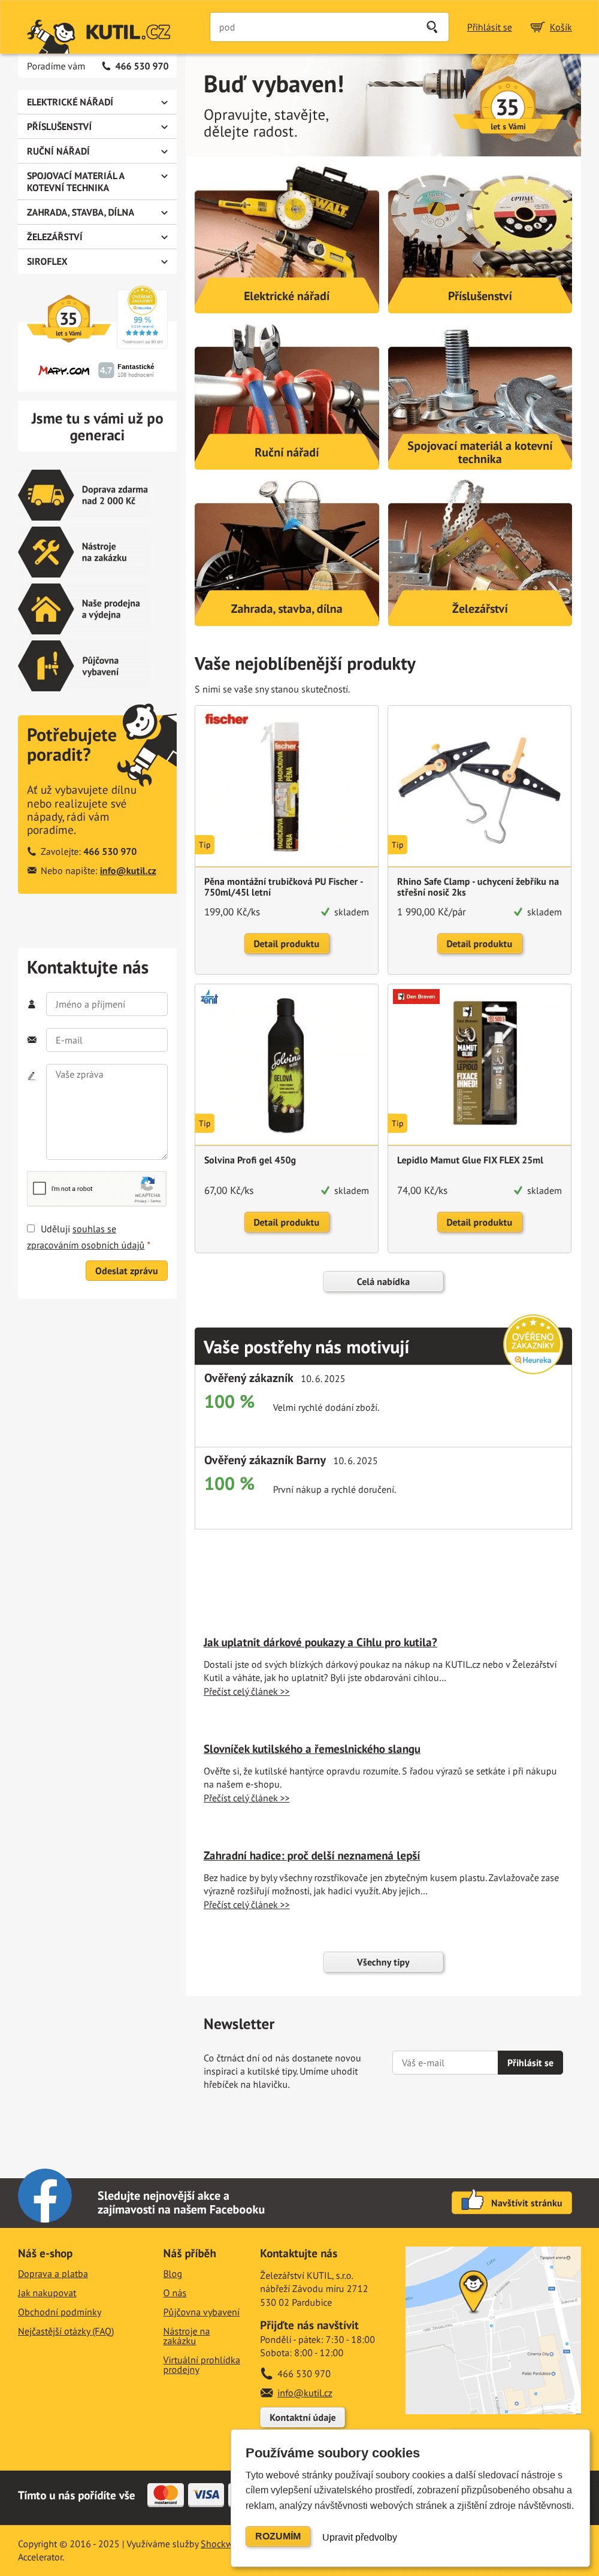The height and width of the screenshot is (2576, 599).
Task: Expand the Elektrické nářadí category
Action: pos(164,102)
